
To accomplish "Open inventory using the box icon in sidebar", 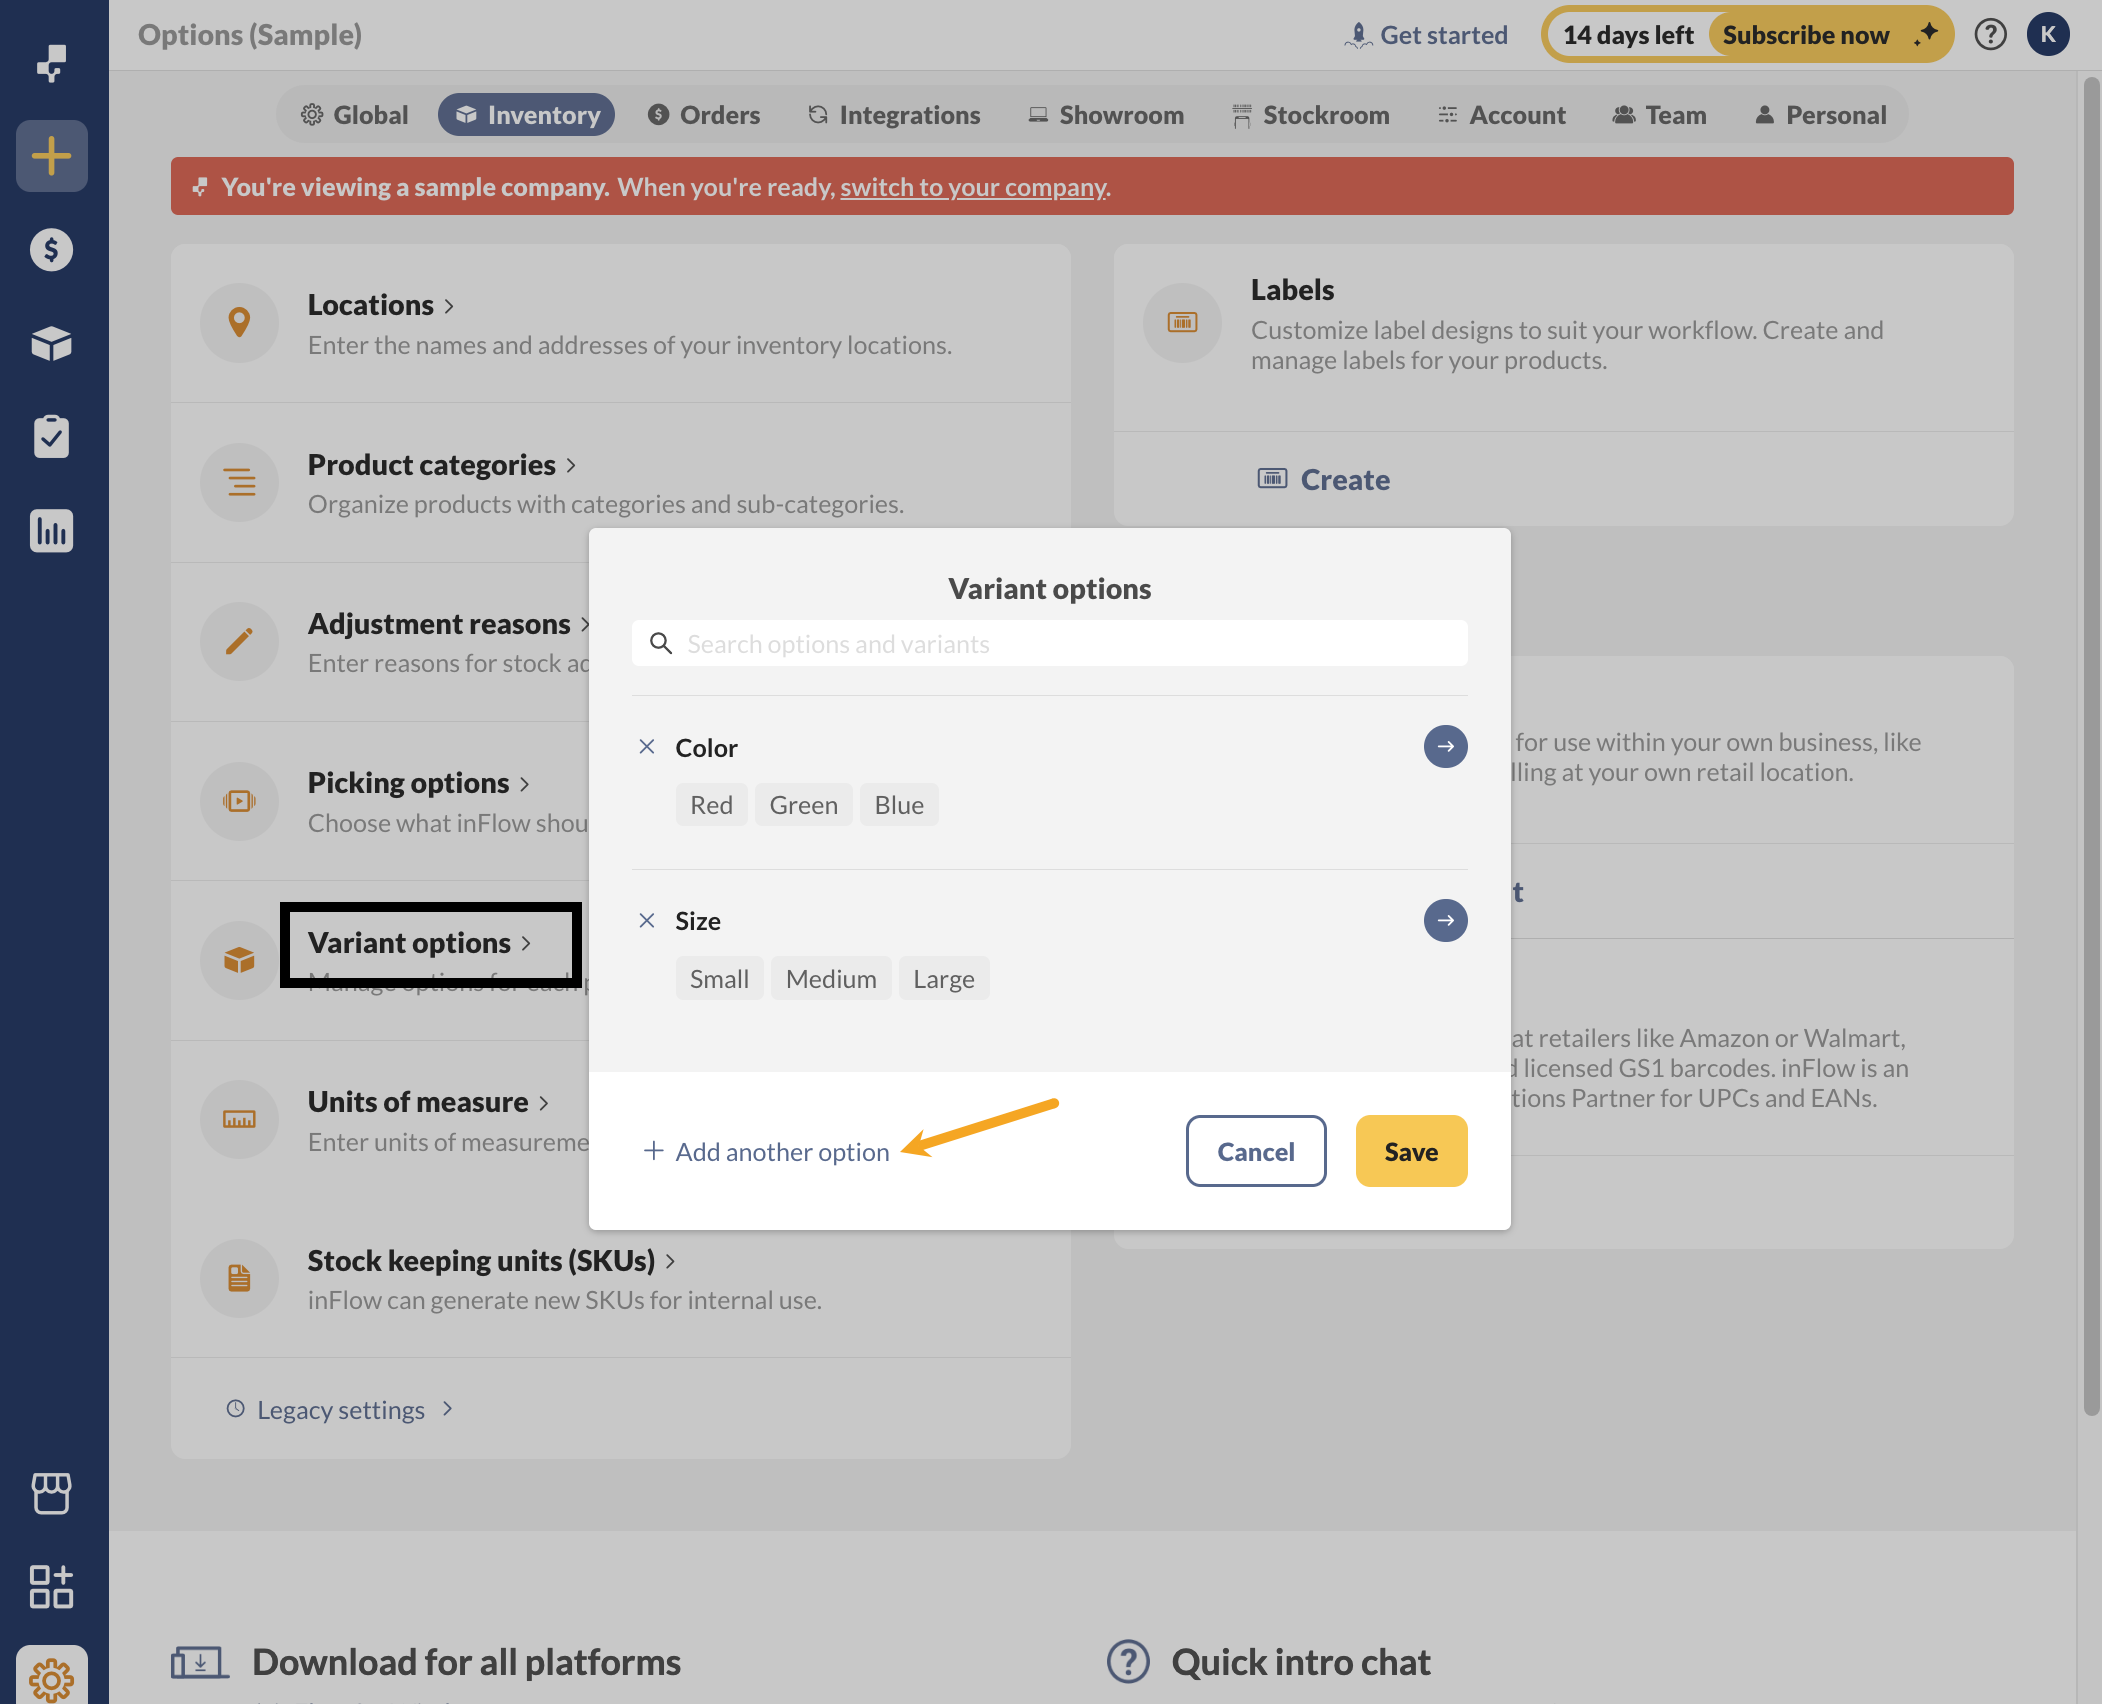I will click(51, 344).
